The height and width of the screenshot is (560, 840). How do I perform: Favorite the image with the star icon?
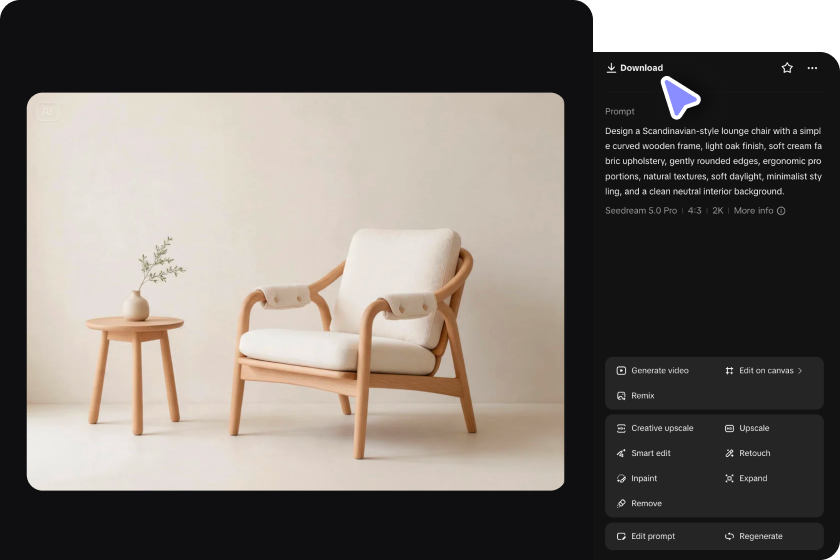(787, 68)
